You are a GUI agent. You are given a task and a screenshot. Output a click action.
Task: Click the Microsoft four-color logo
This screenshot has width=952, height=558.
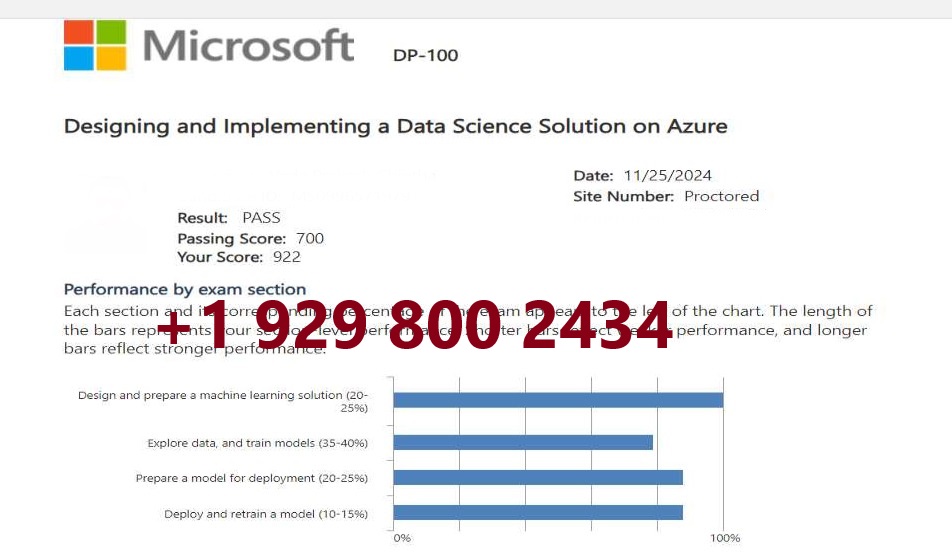95,46
